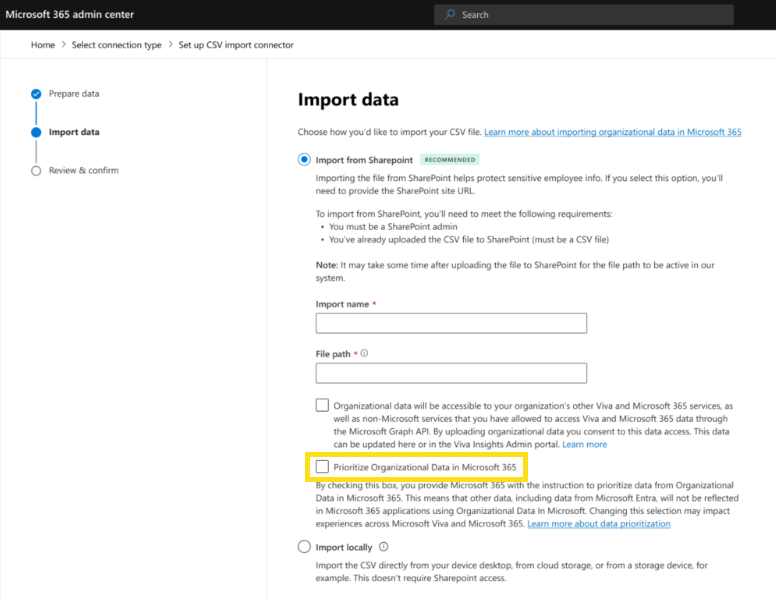Open Select connection type breadcrumb
Screen dimensions: 776x600
[x=116, y=45]
